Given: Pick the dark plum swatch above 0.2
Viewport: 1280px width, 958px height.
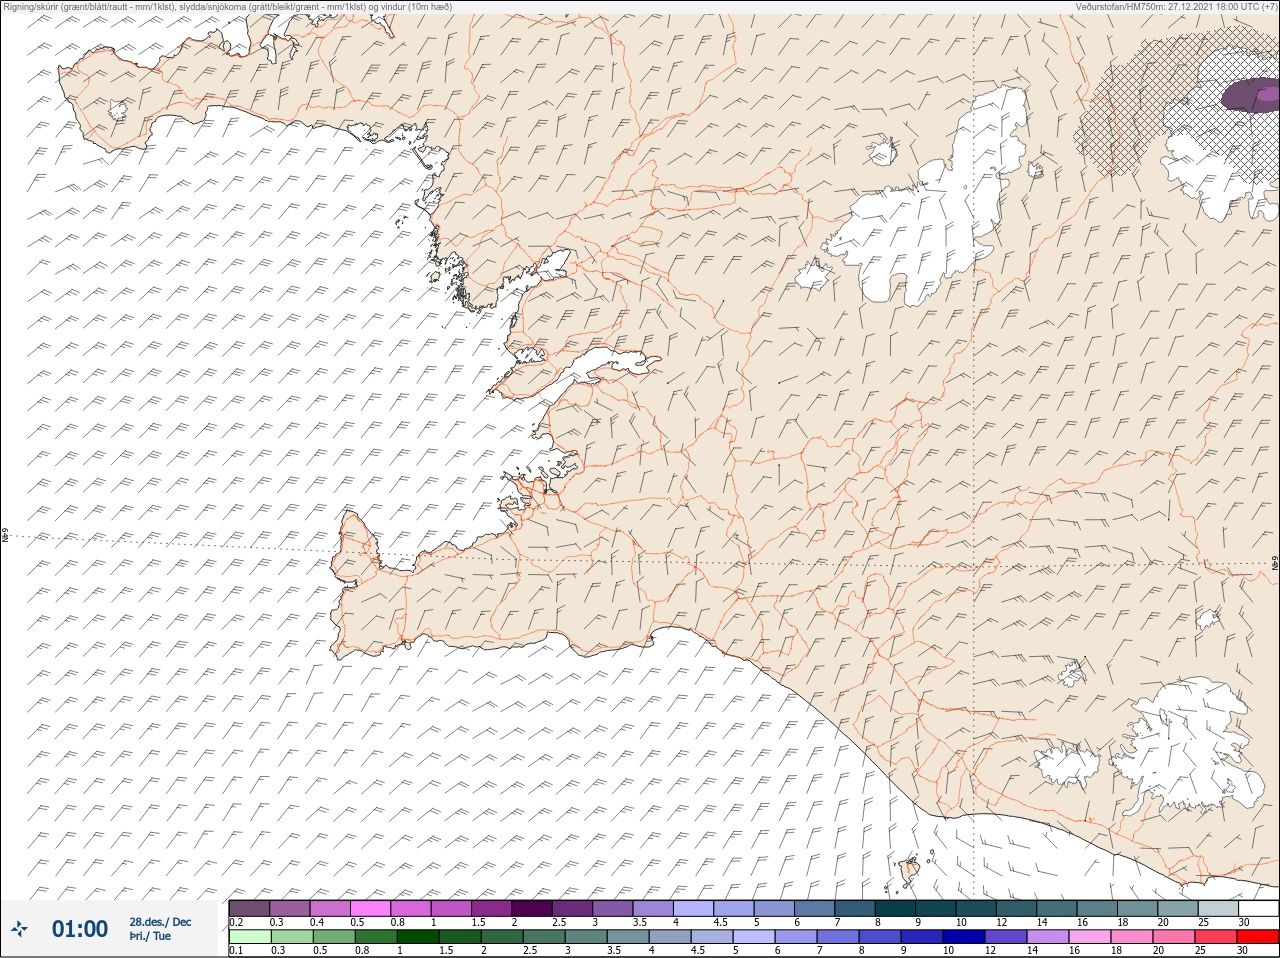Looking at the screenshot, I should (x=249, y=908).
